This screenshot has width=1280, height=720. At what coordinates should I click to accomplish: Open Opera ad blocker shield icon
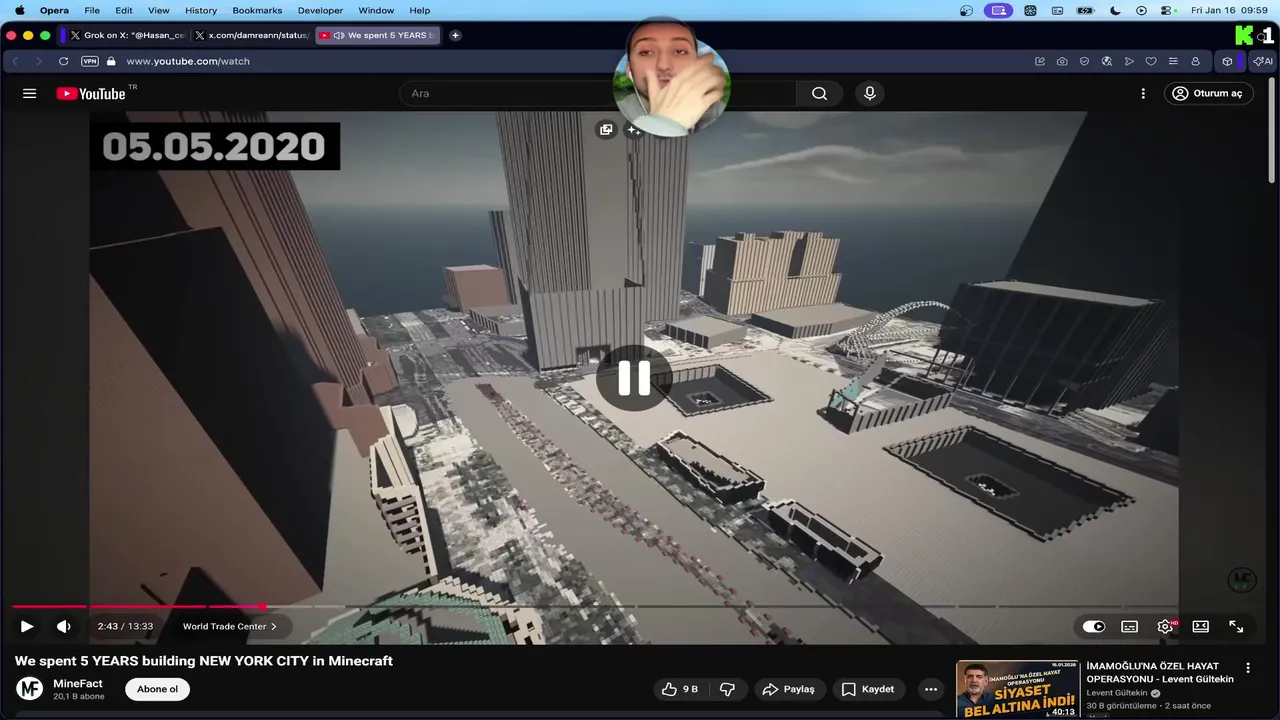coord(1084,61)
